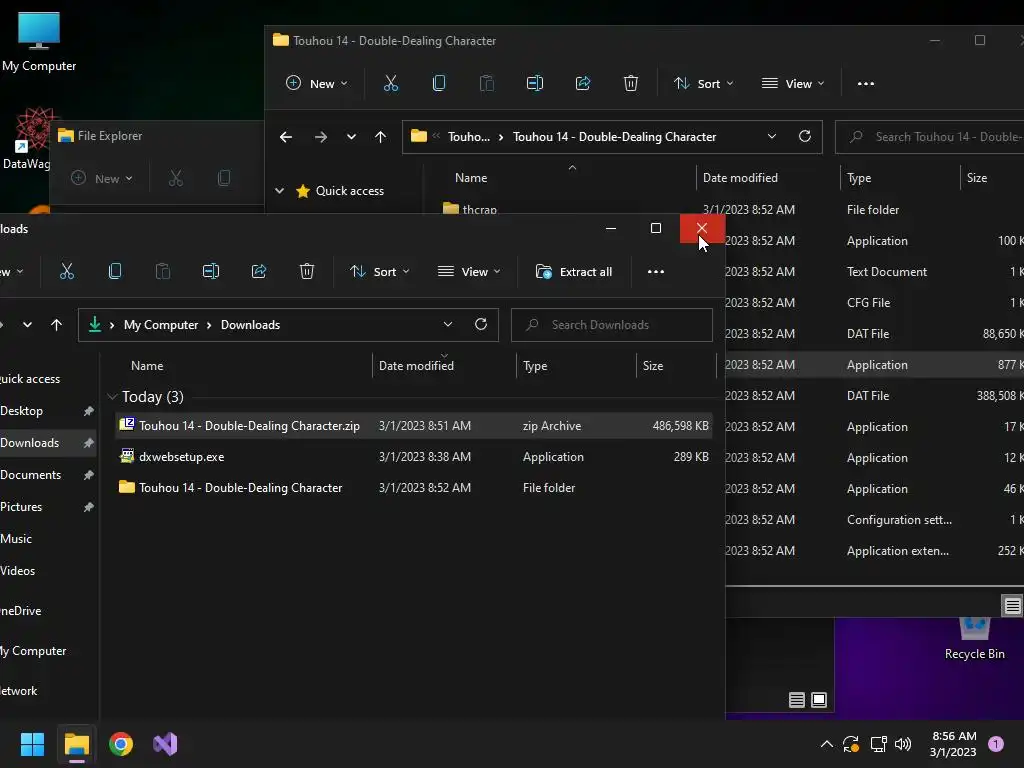
Task: Collapse the Today (3) group
Action: pyautogui.click(x=112, y=396)
